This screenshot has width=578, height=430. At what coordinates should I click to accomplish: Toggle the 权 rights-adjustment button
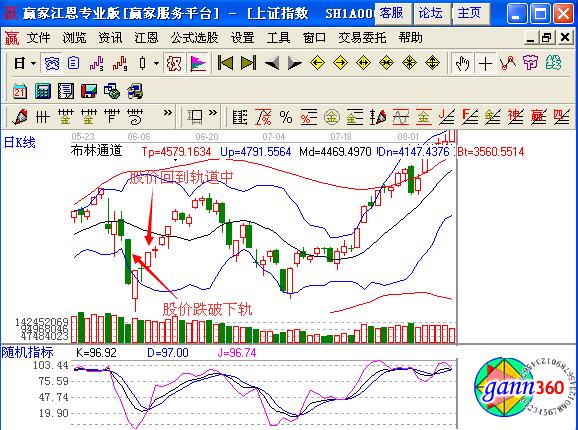pyautogui.click(x=174, y=63)
